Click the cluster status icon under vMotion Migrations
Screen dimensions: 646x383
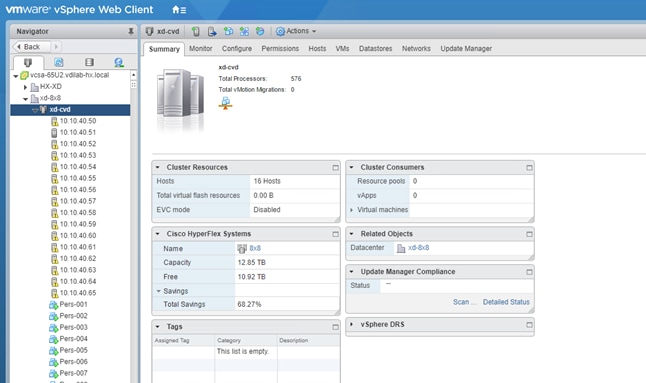(225, 103)
